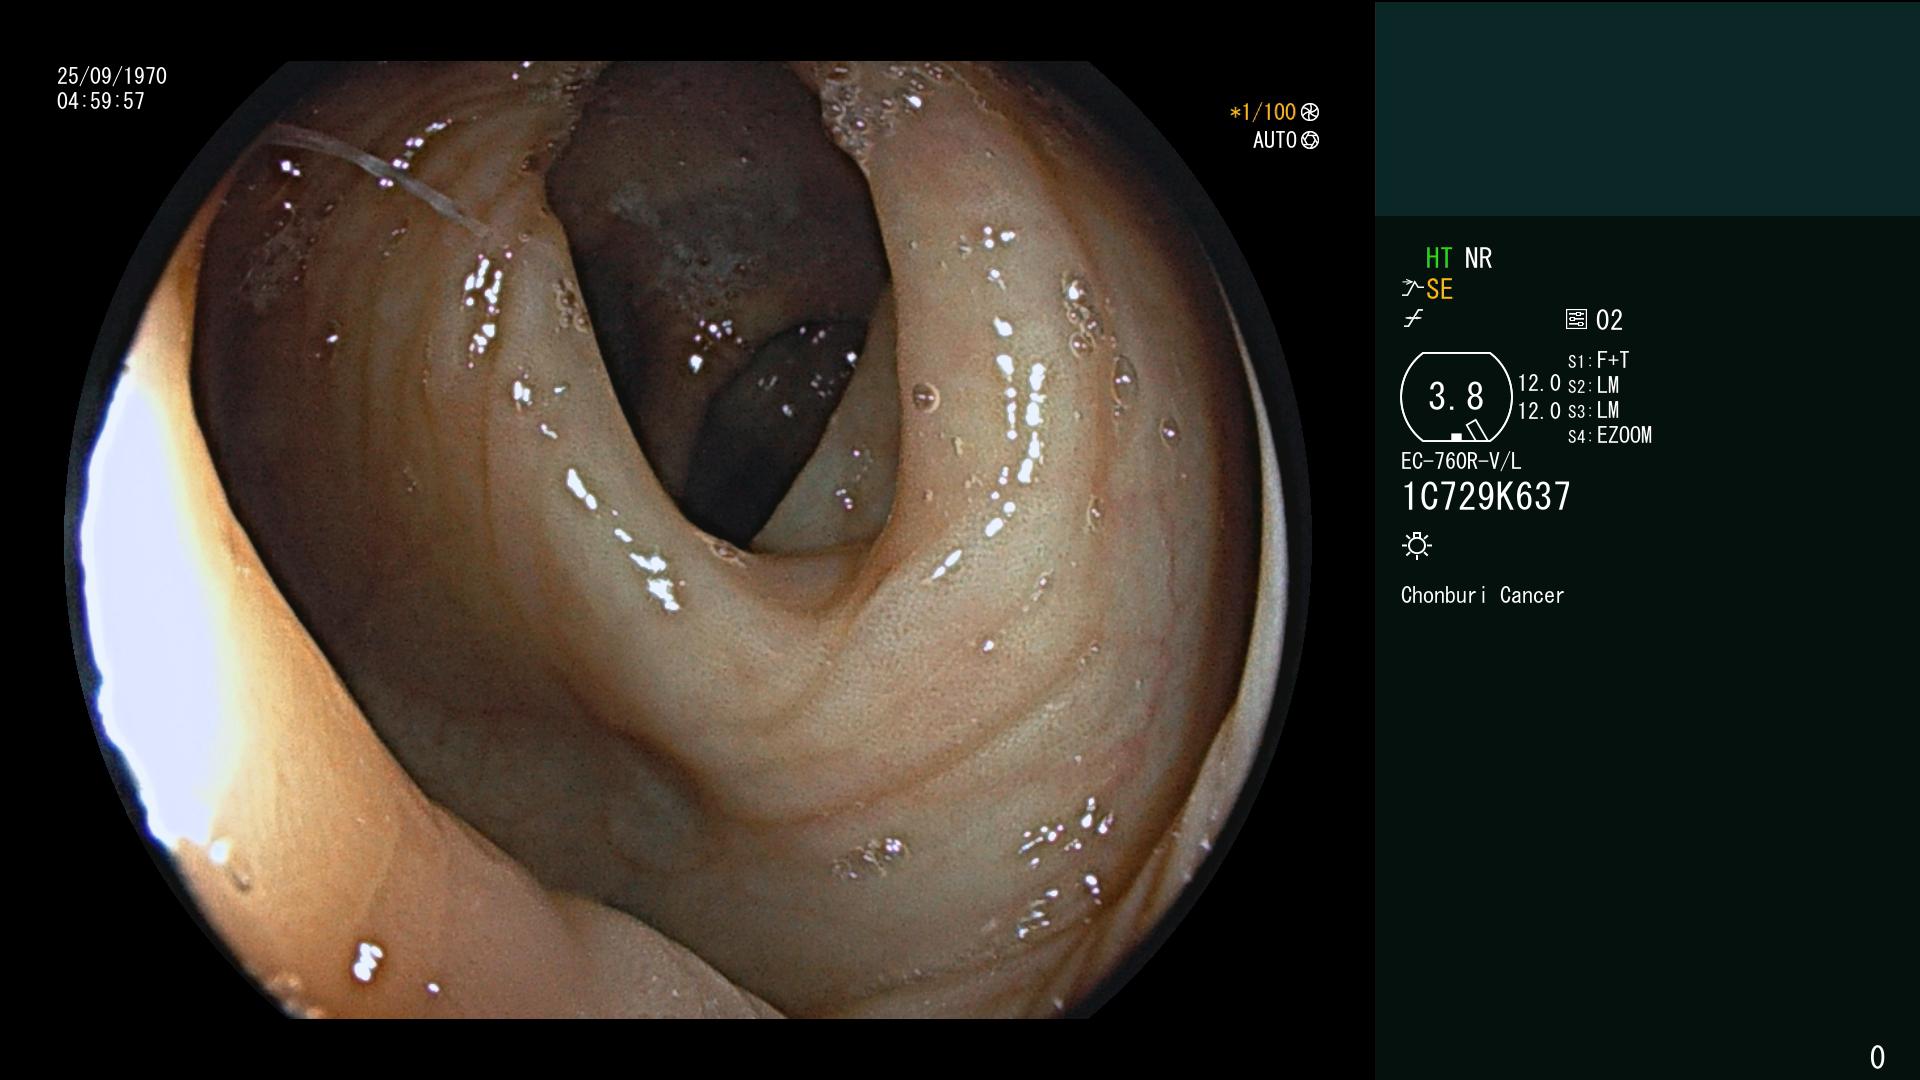
Task: Click the AUTO iris mode icon
Action: pos(1310,140)
